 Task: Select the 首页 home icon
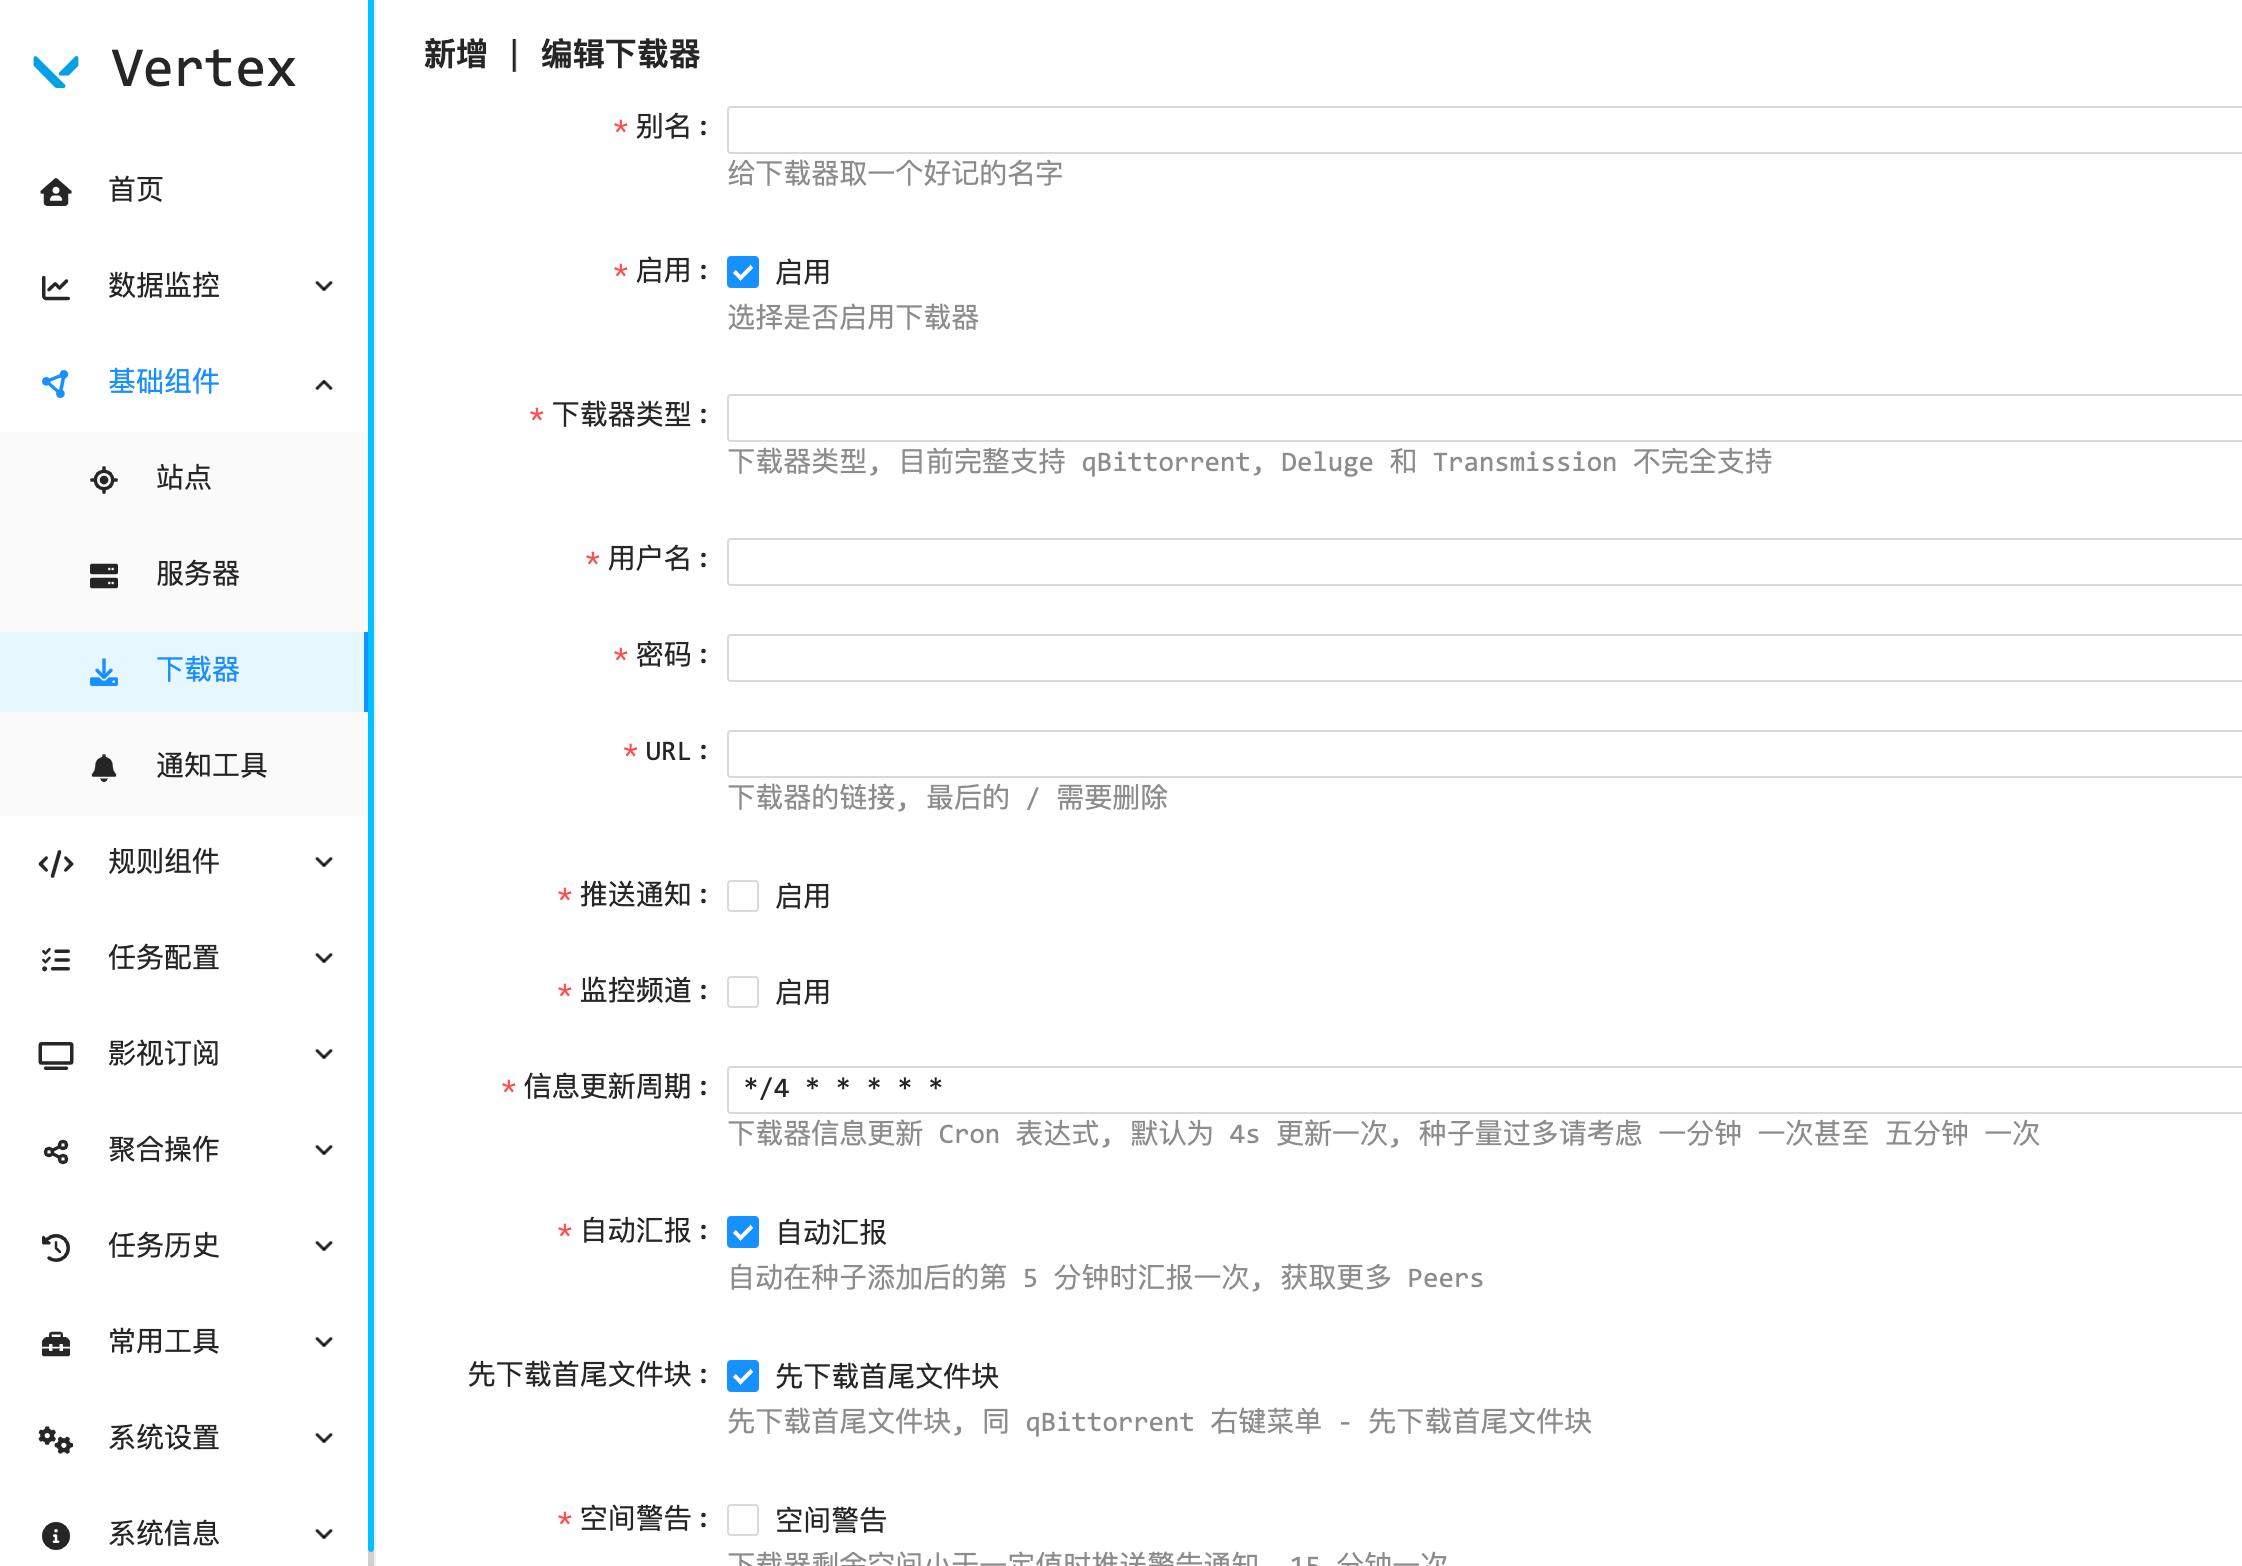55,190
